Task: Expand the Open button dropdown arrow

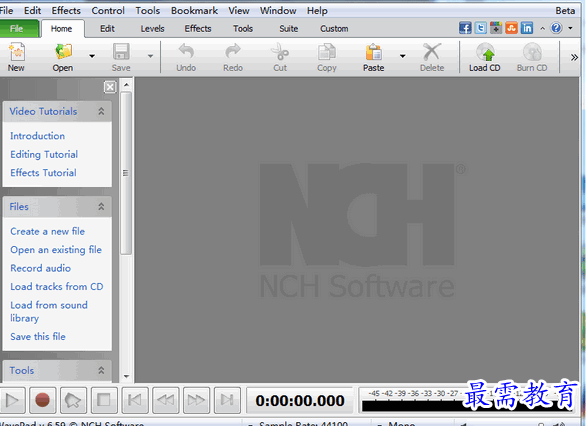Action: (x=92, y=56)
